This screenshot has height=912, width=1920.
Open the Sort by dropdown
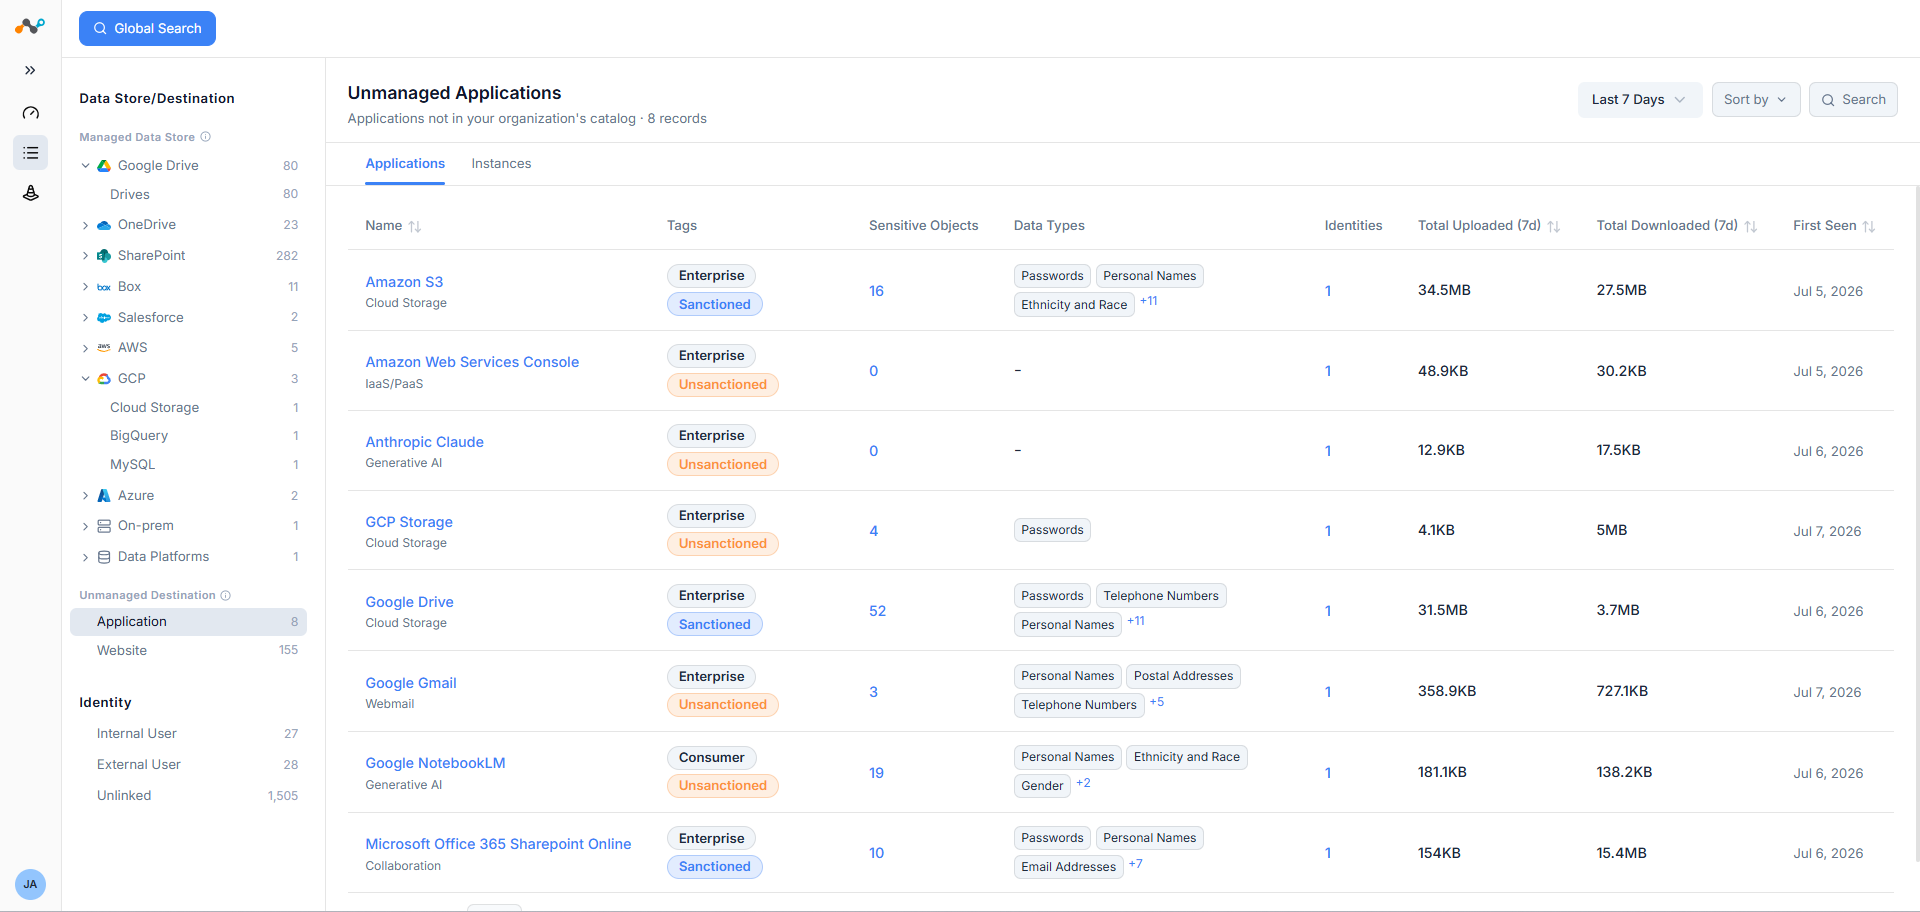point(1755,100)
